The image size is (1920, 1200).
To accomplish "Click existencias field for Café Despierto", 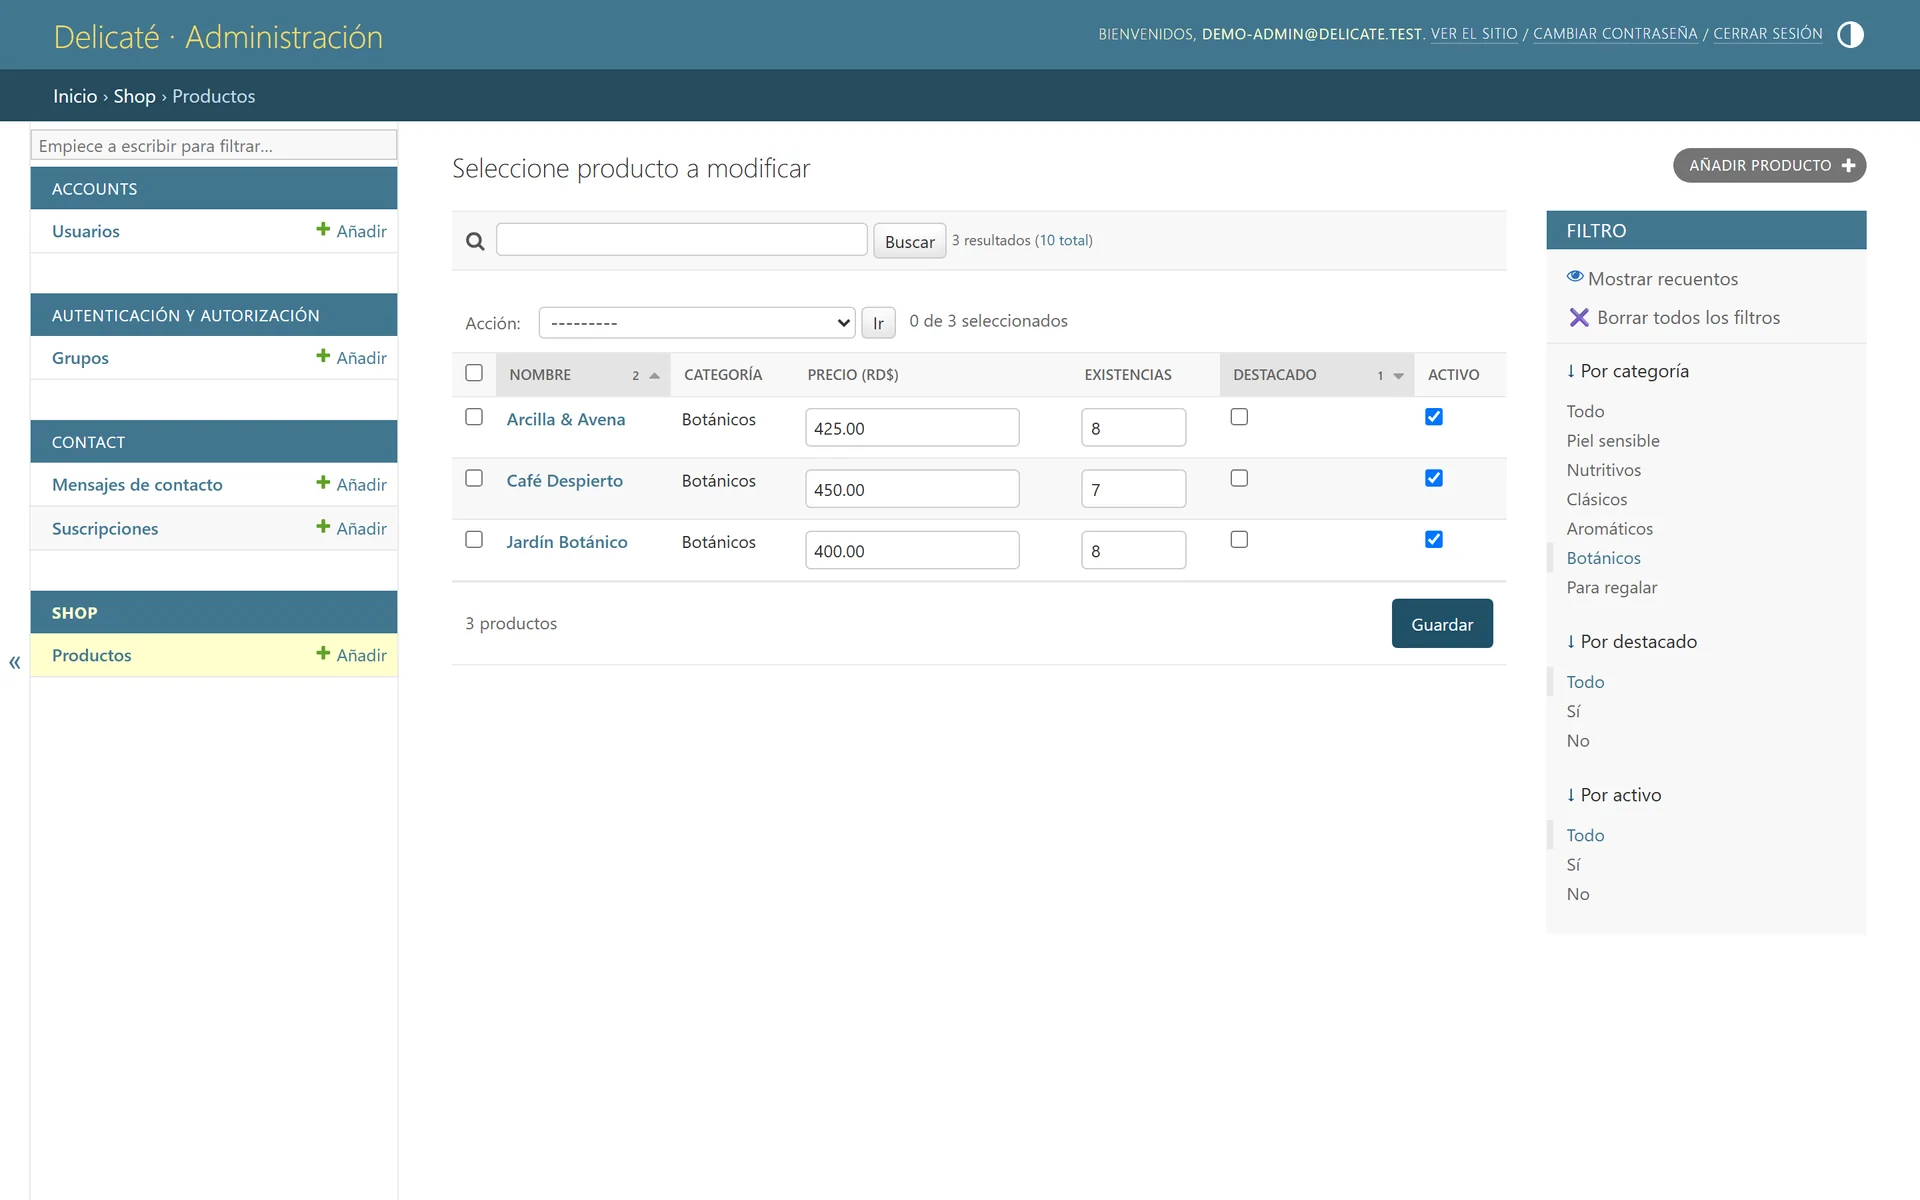I will click(1133, 489).
